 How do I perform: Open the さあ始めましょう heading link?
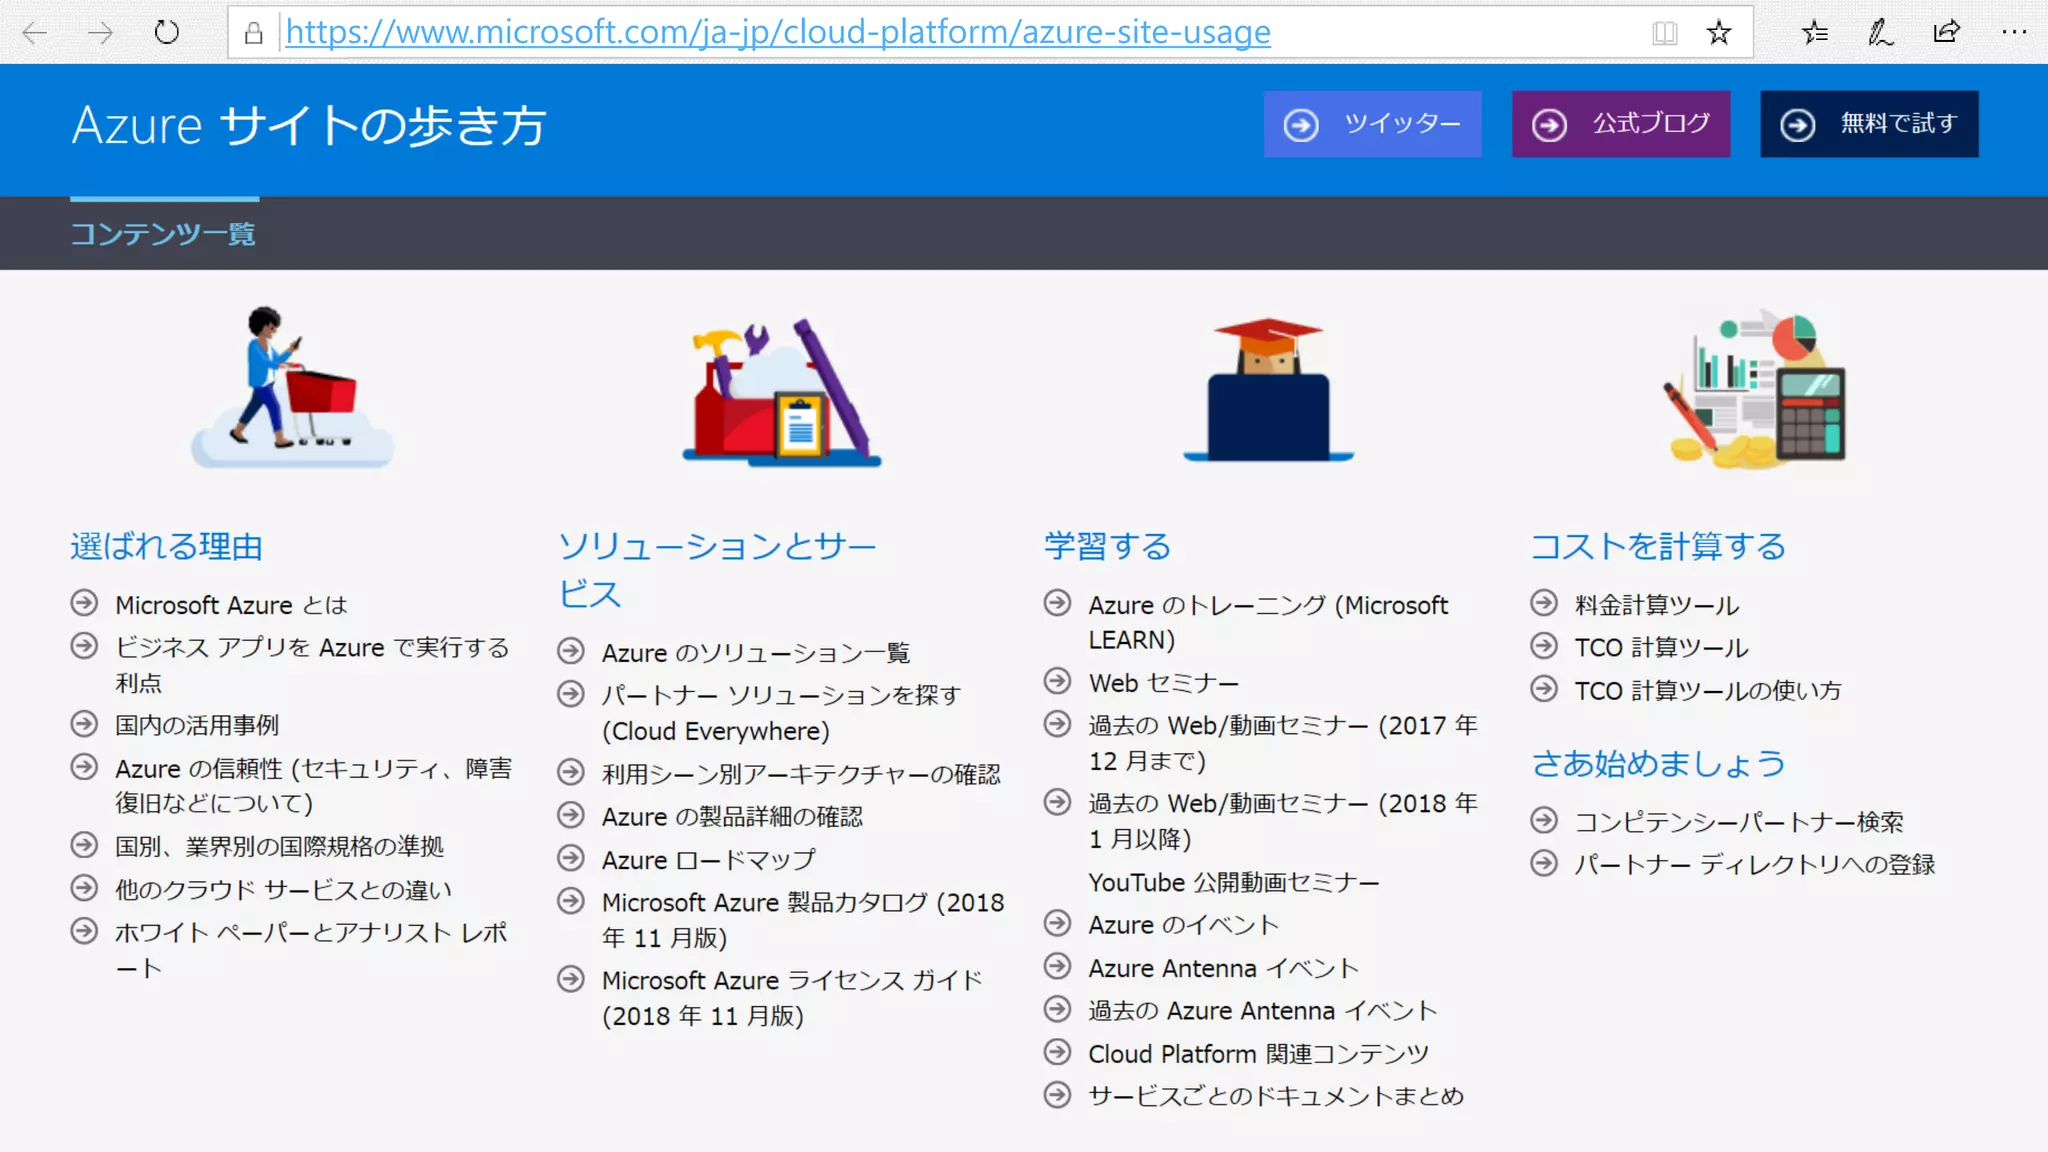click(x=1658, y=764)
